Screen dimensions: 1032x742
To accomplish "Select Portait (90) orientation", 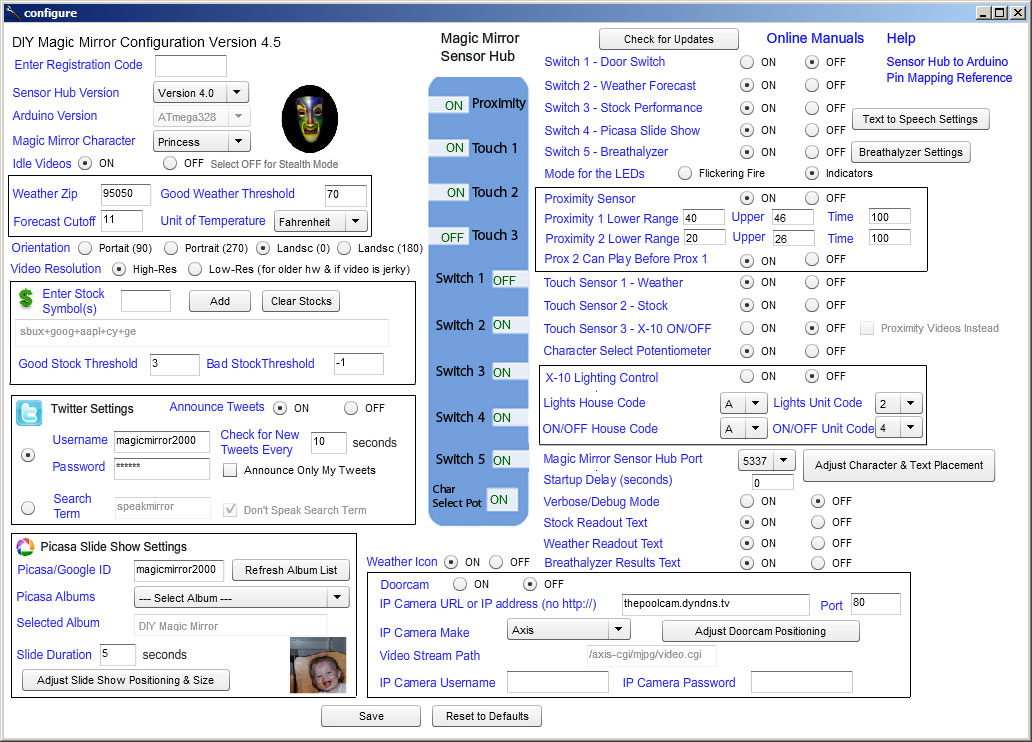I will [x=85, y=248].
